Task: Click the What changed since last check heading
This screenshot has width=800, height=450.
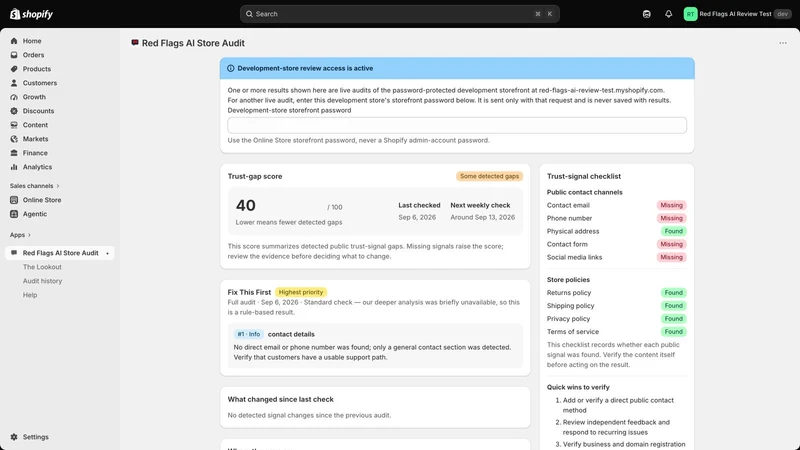Action: (x=280, y=399)
